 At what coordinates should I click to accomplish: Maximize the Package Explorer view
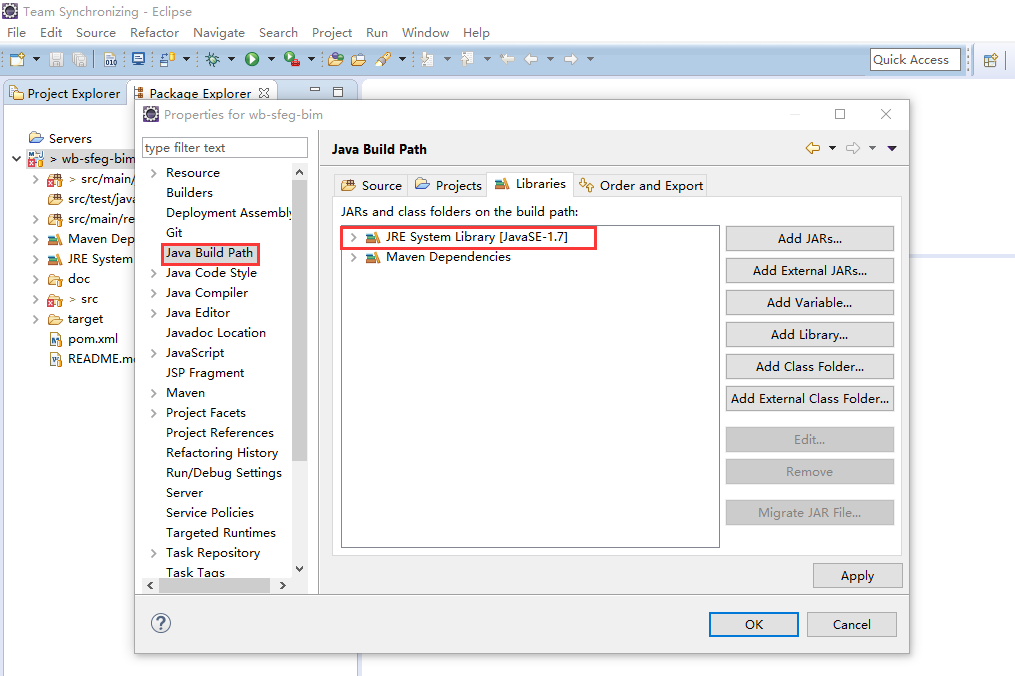pyautogui.click(x=338, y=92)
